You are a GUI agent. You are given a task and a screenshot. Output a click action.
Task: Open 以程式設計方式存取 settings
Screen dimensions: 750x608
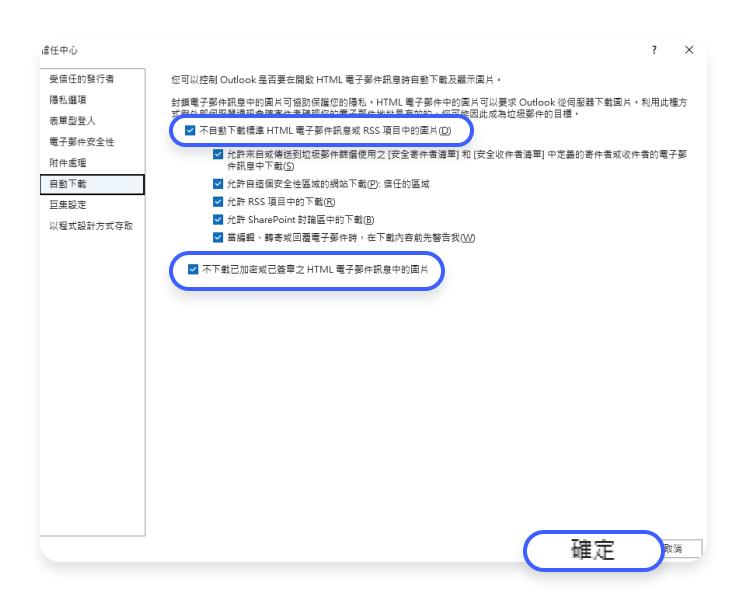(91, 226)
